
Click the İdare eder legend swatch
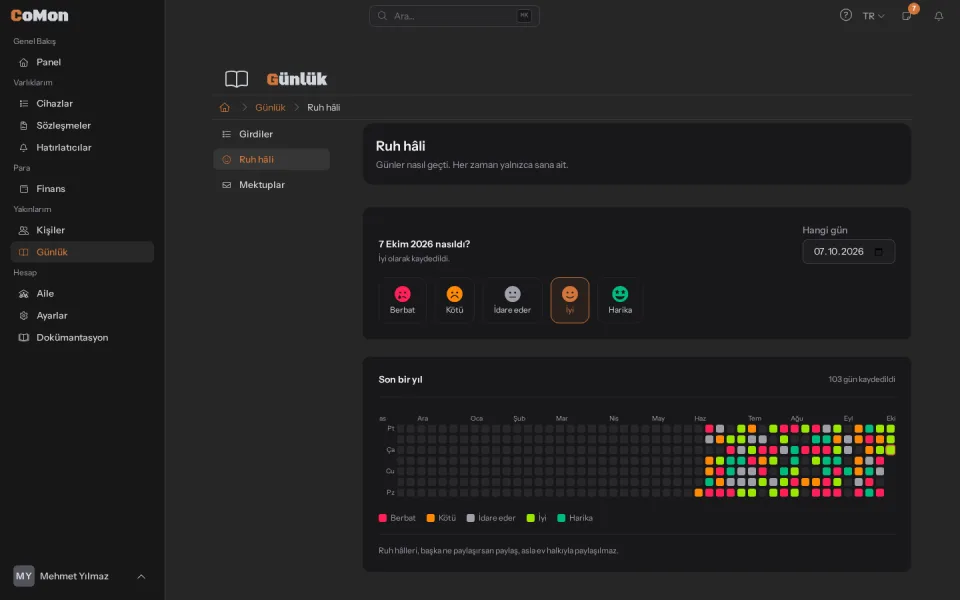(470, 518)
